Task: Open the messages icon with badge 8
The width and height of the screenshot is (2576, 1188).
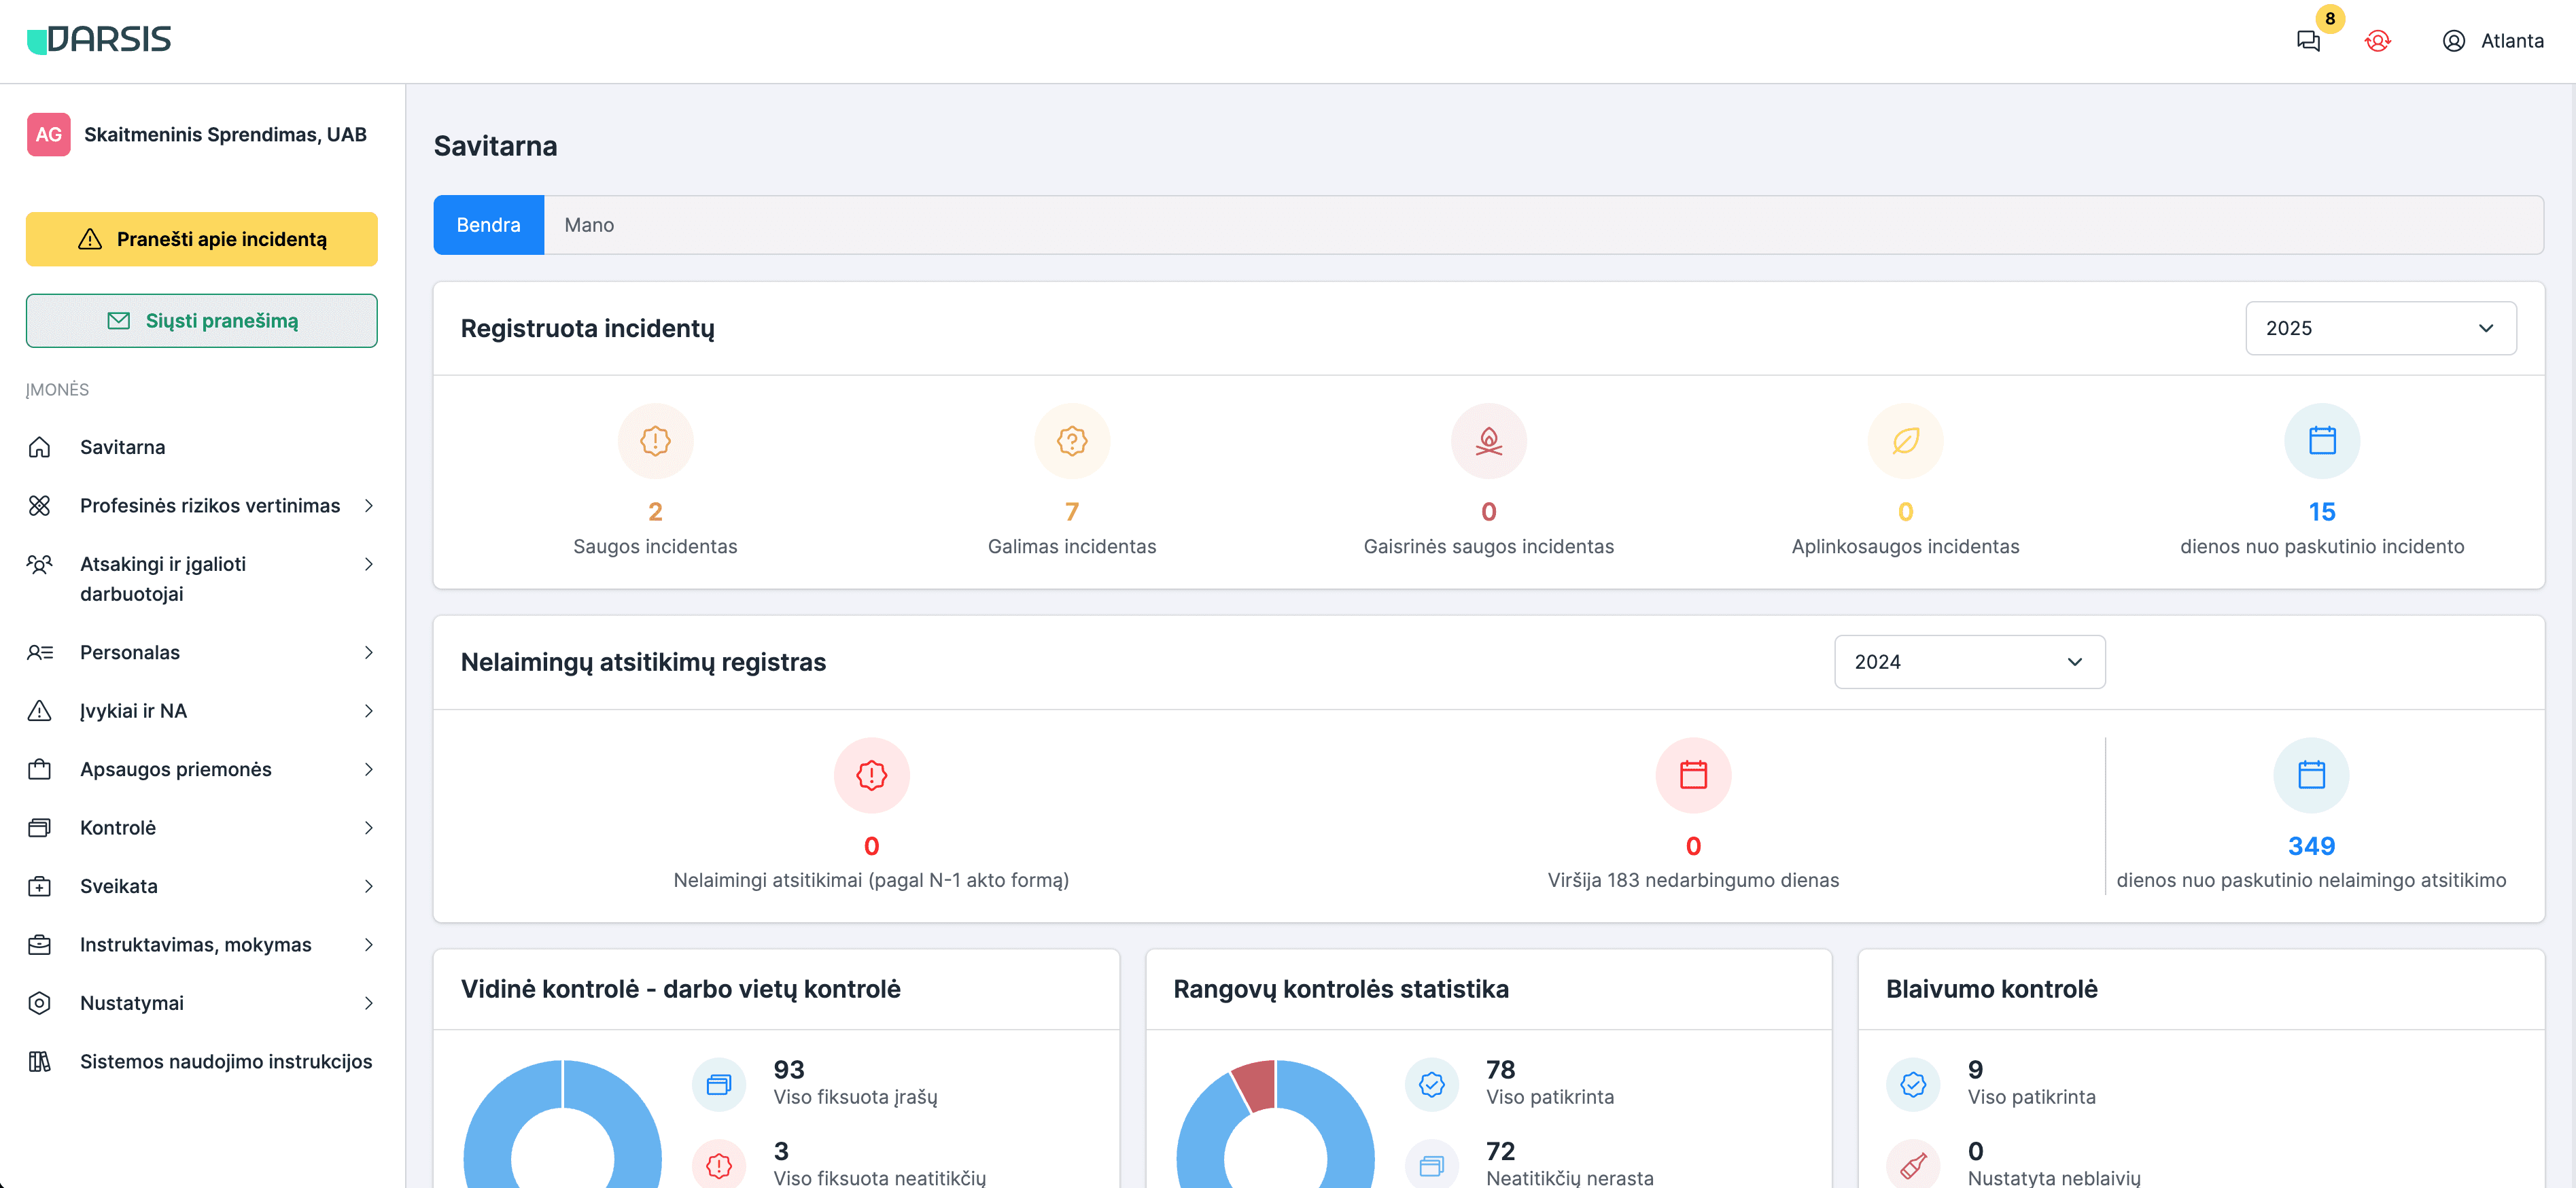Action: (2308, 41)
